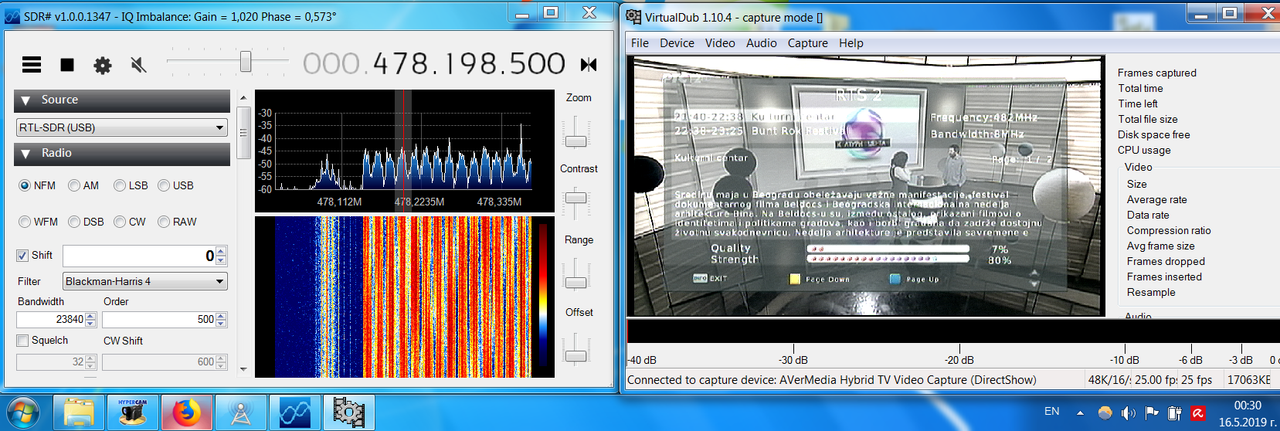The width and height of the screenshot is (1280, 431).
Task: Open the Blackman-Harris 4 filter dropdown
Action: coord(145,282)
